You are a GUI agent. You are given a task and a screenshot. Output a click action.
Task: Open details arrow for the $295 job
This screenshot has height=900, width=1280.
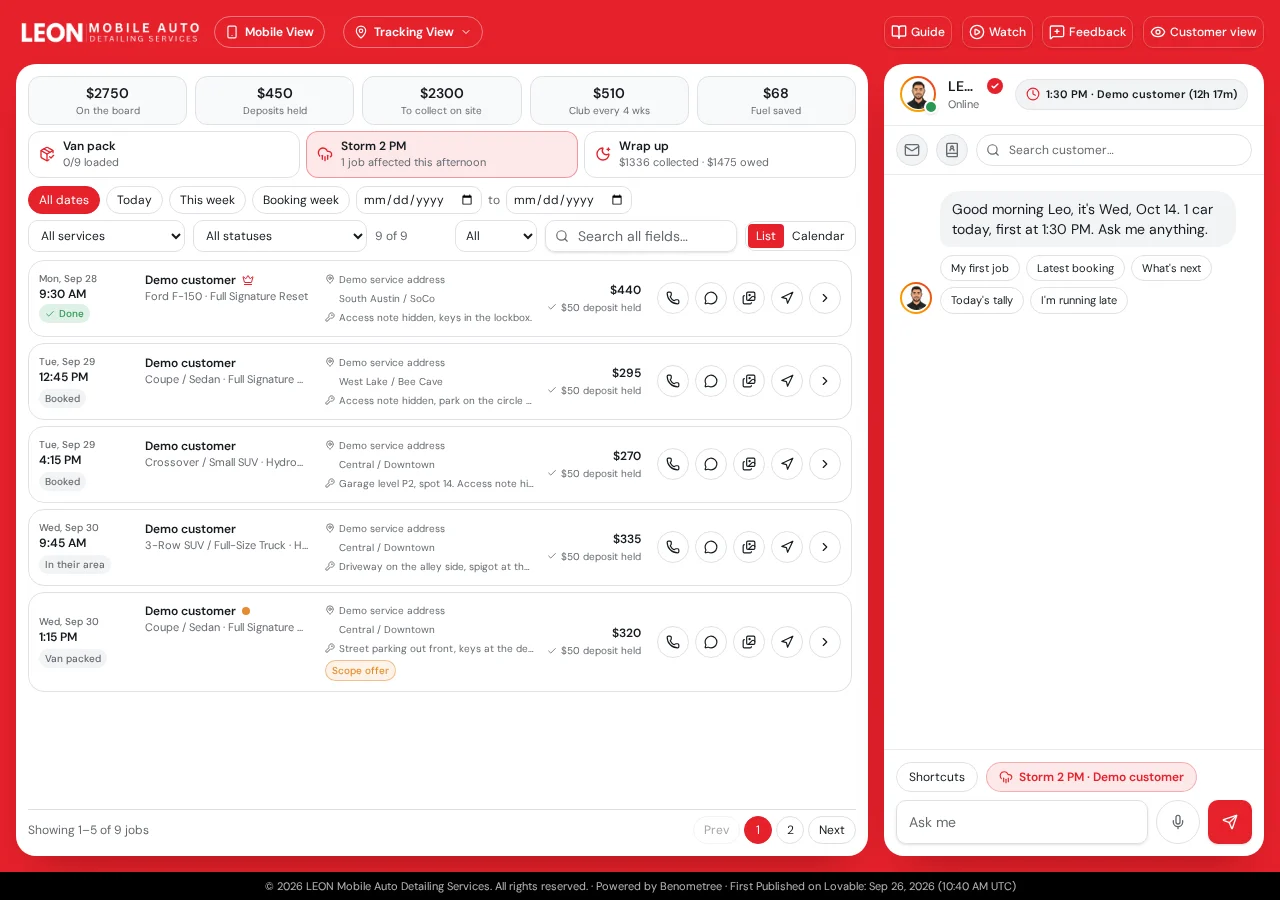point(825,381)
